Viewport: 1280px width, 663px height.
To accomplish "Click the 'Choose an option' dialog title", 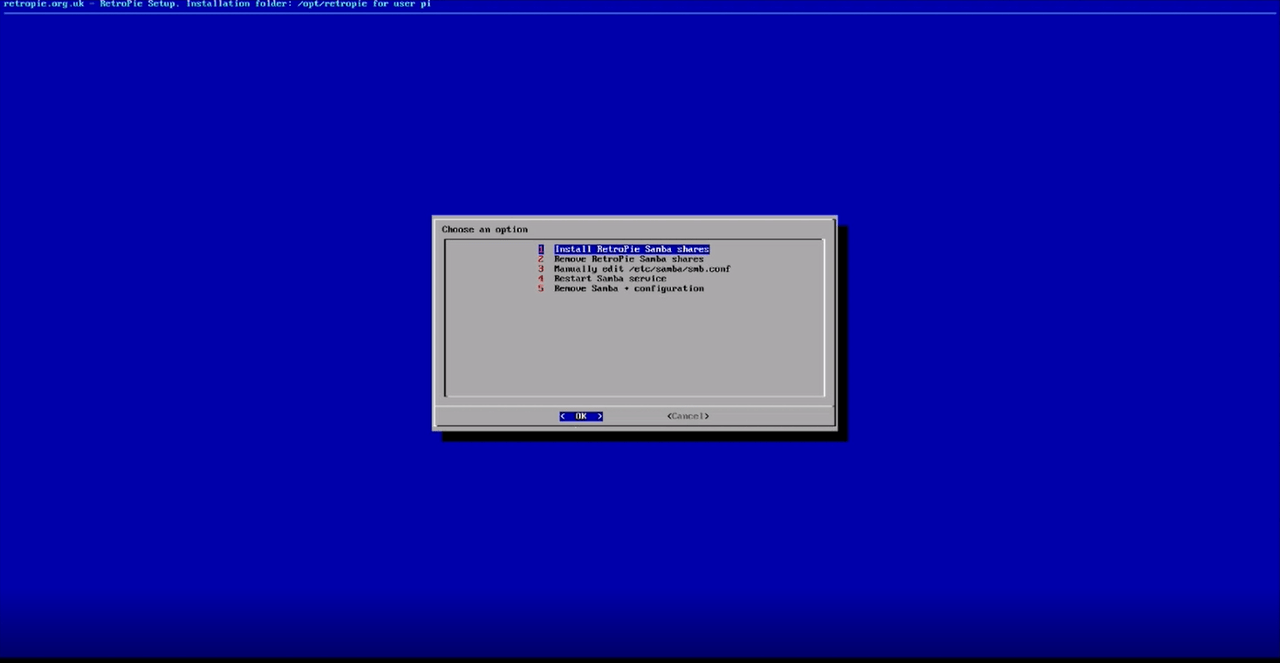I will pos(485,229).
